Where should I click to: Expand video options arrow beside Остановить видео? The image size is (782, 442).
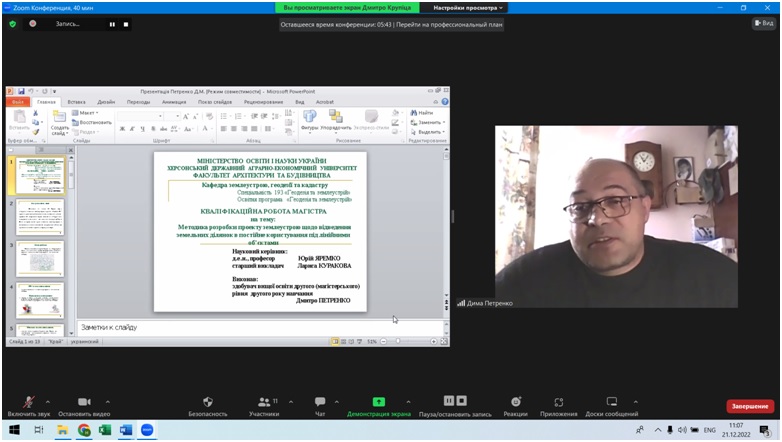coord(108,402)
